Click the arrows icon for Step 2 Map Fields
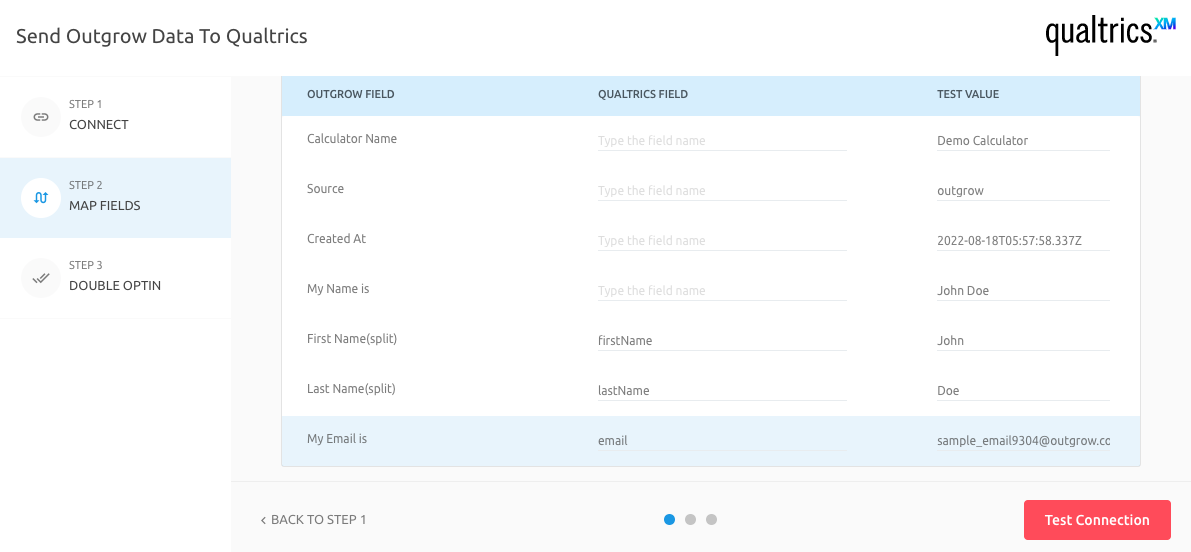Image resolution: width=1191 pixels, height=552 pixels. coord(41,197)
